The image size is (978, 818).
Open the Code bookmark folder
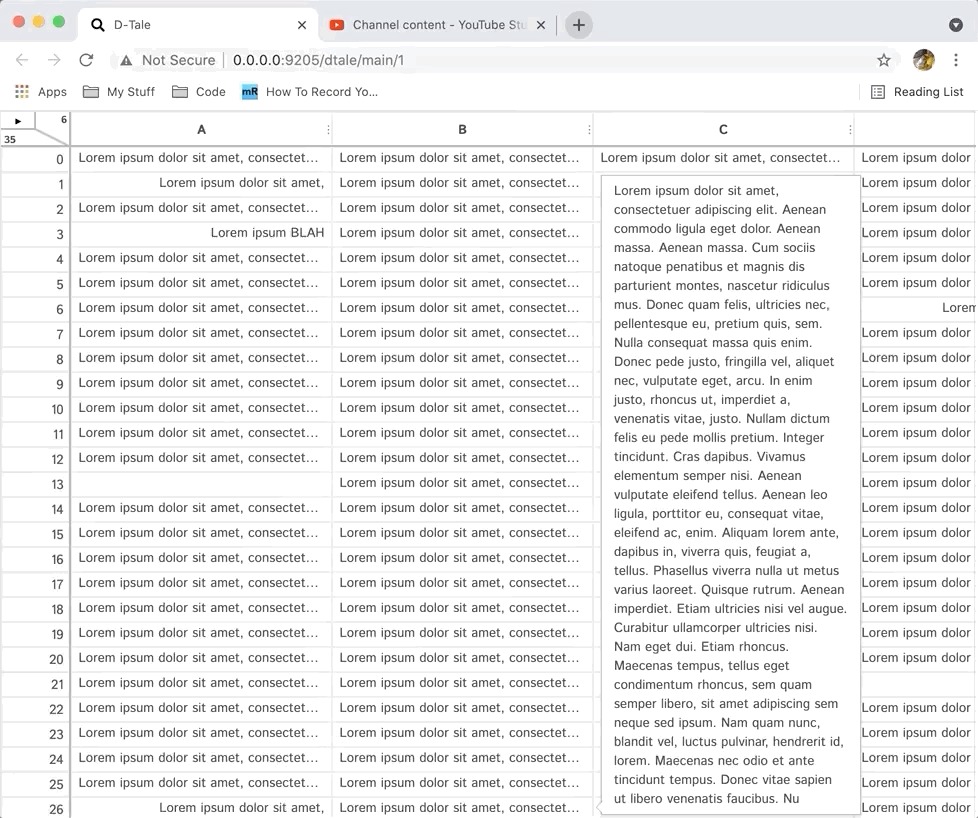[198, 92]
